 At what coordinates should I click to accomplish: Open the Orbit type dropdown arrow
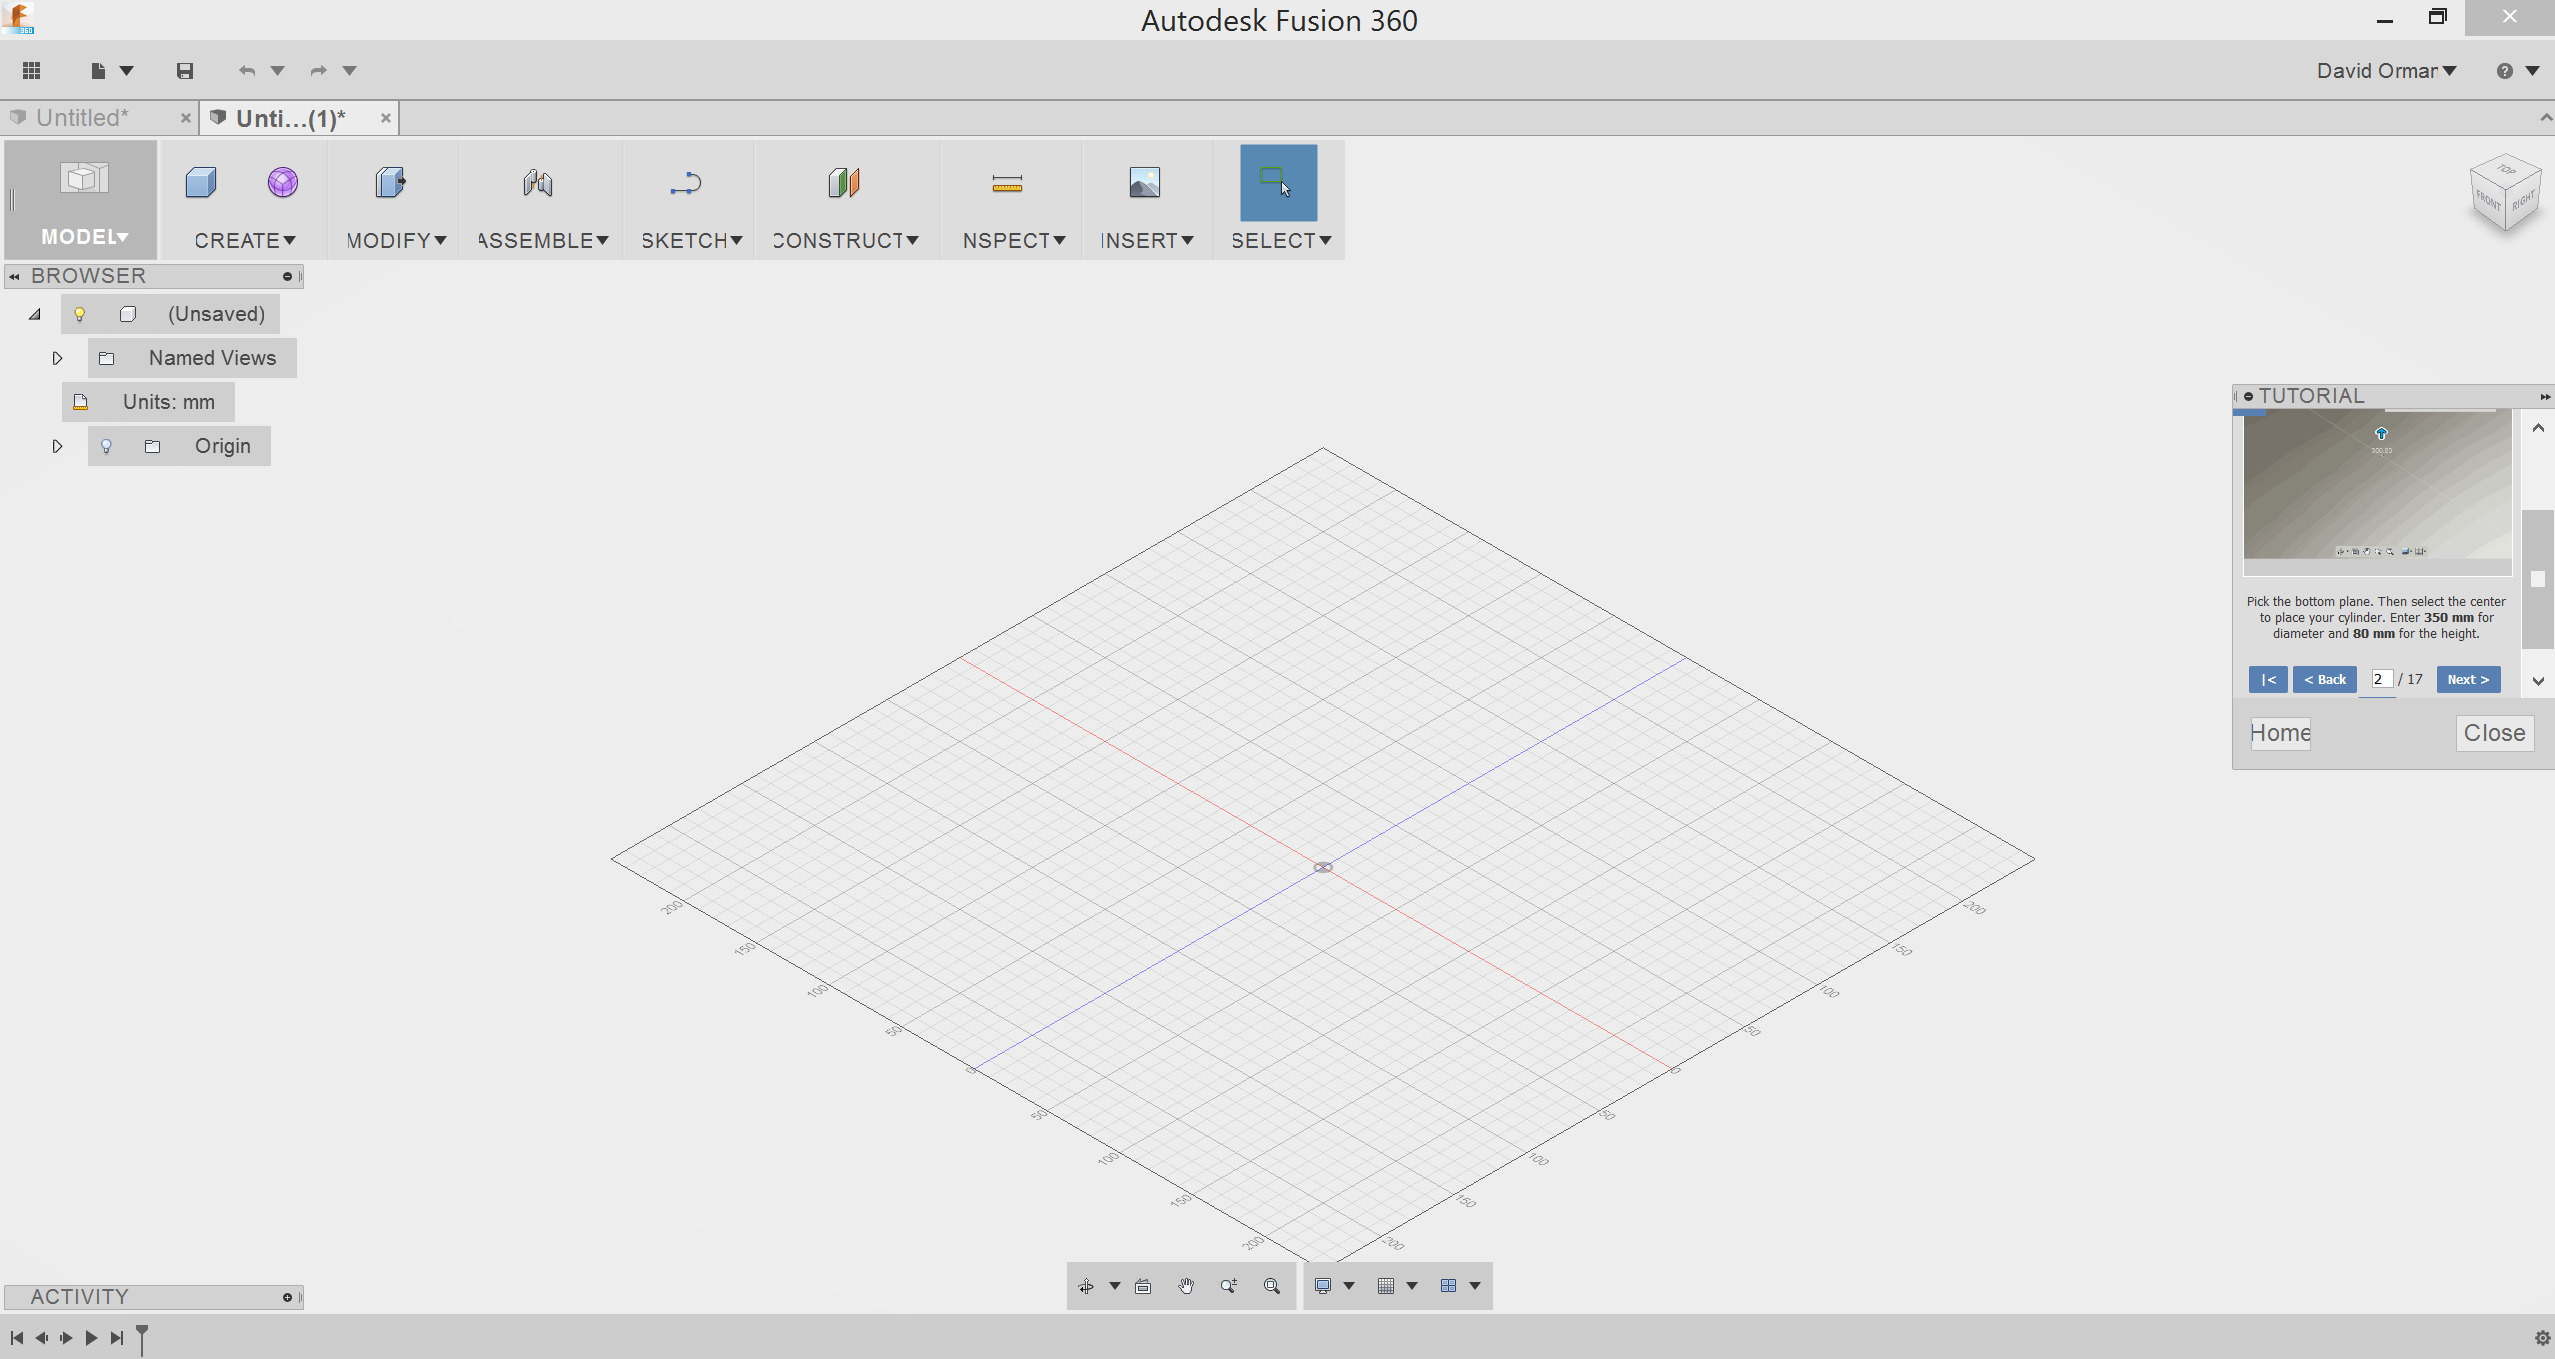tap(1114, 1286)
